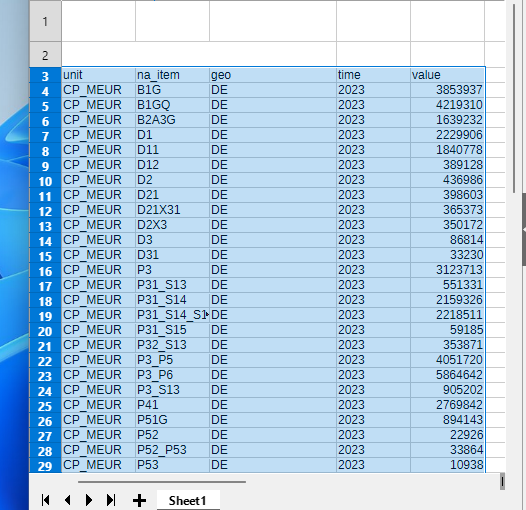Select value cell 1639232
526x510 pixels.
point(448,120)
